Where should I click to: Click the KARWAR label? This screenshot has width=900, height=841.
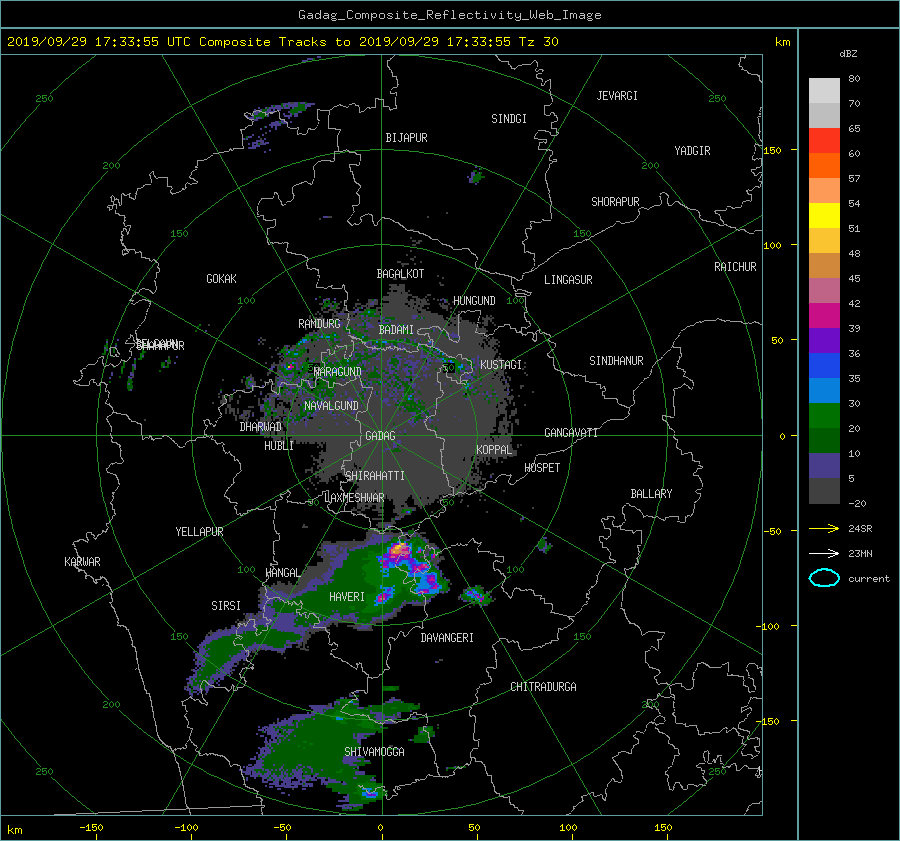click(x=82, y=562)
